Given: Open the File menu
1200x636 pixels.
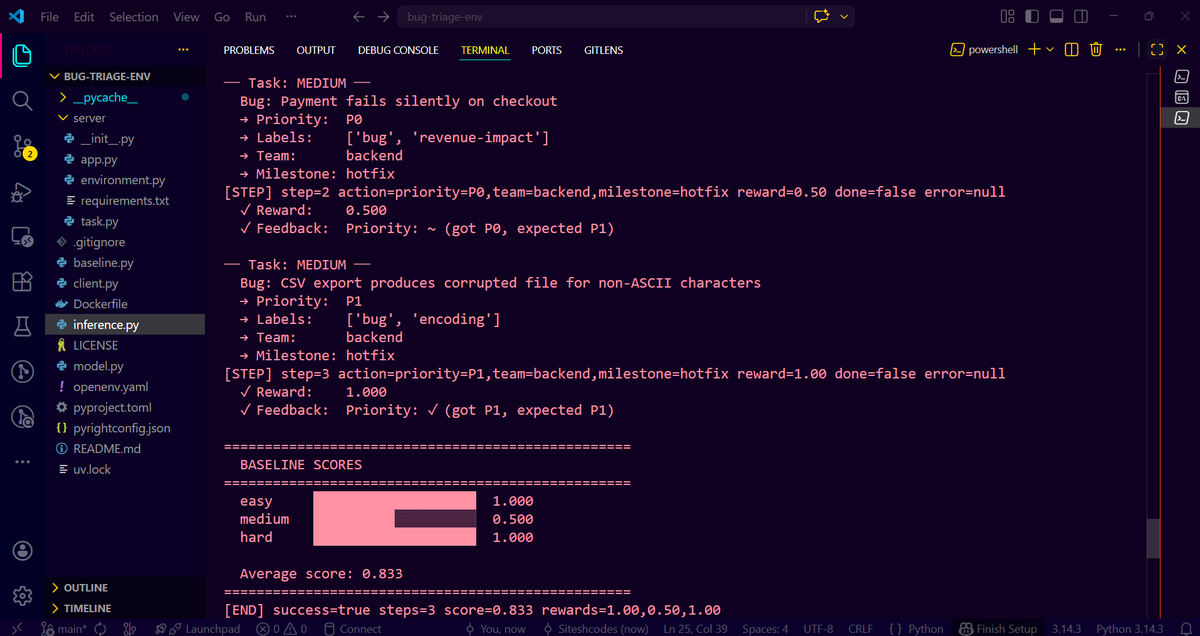Looking at the screenshot, I should click(x=50, y=17).
